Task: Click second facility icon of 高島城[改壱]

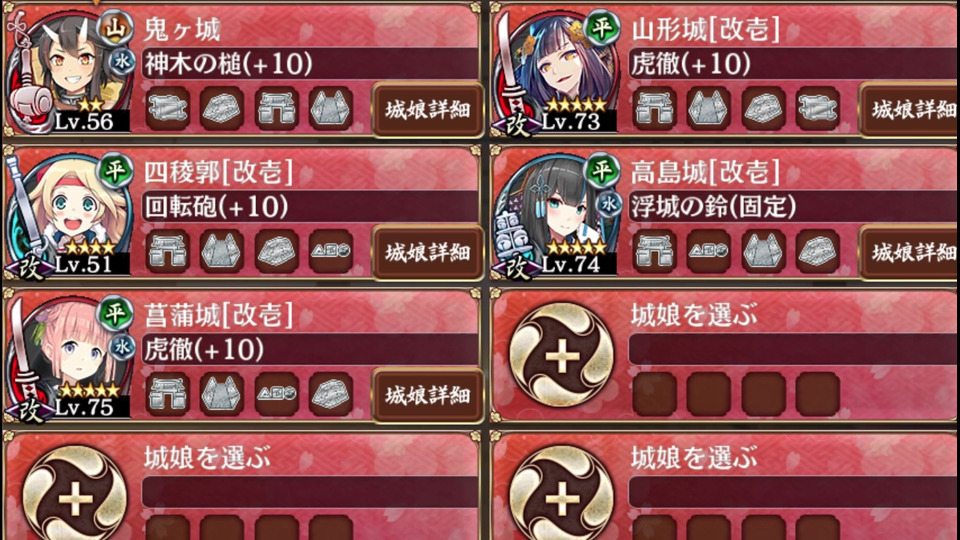Action: pos(709,251)
